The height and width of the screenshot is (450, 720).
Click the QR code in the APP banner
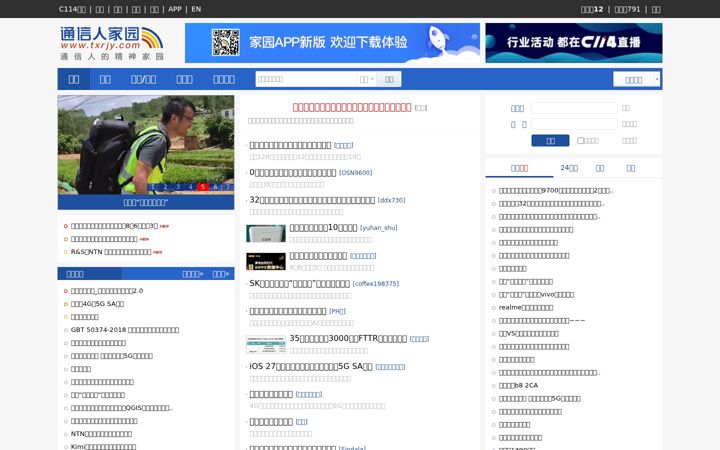tap(225, 42)
